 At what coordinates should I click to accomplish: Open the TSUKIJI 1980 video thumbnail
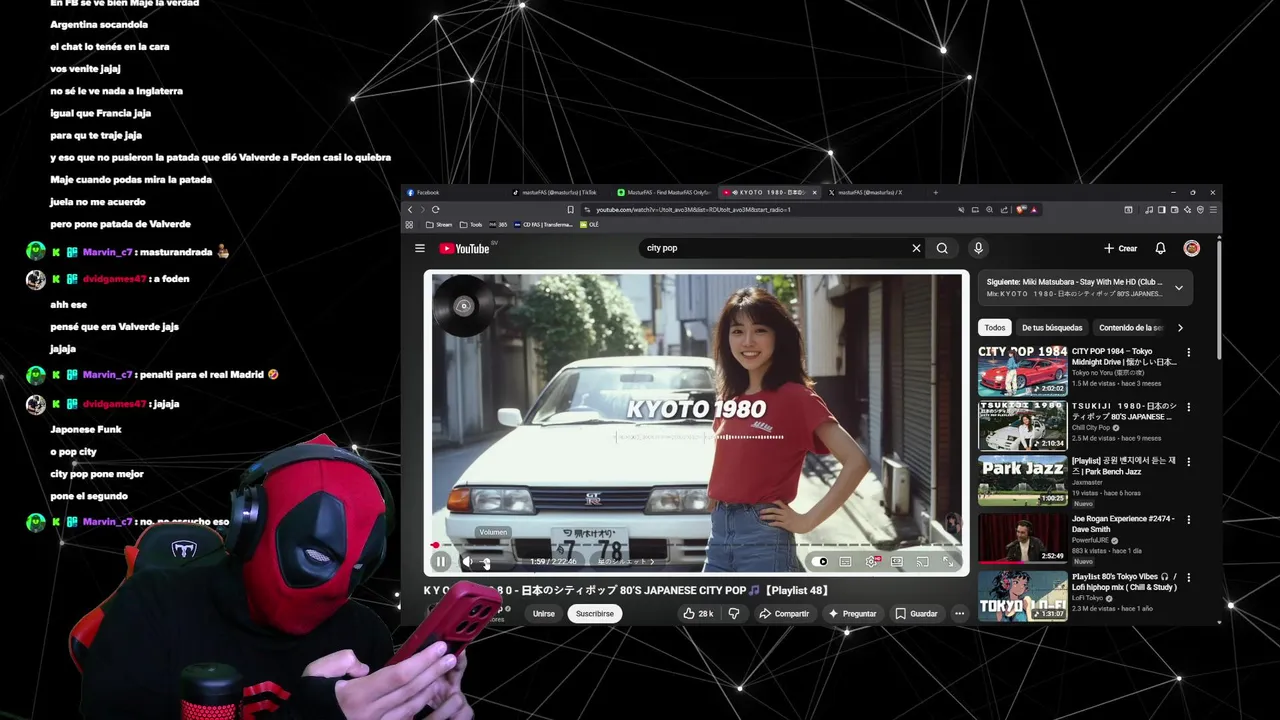tap(1022, 425)
